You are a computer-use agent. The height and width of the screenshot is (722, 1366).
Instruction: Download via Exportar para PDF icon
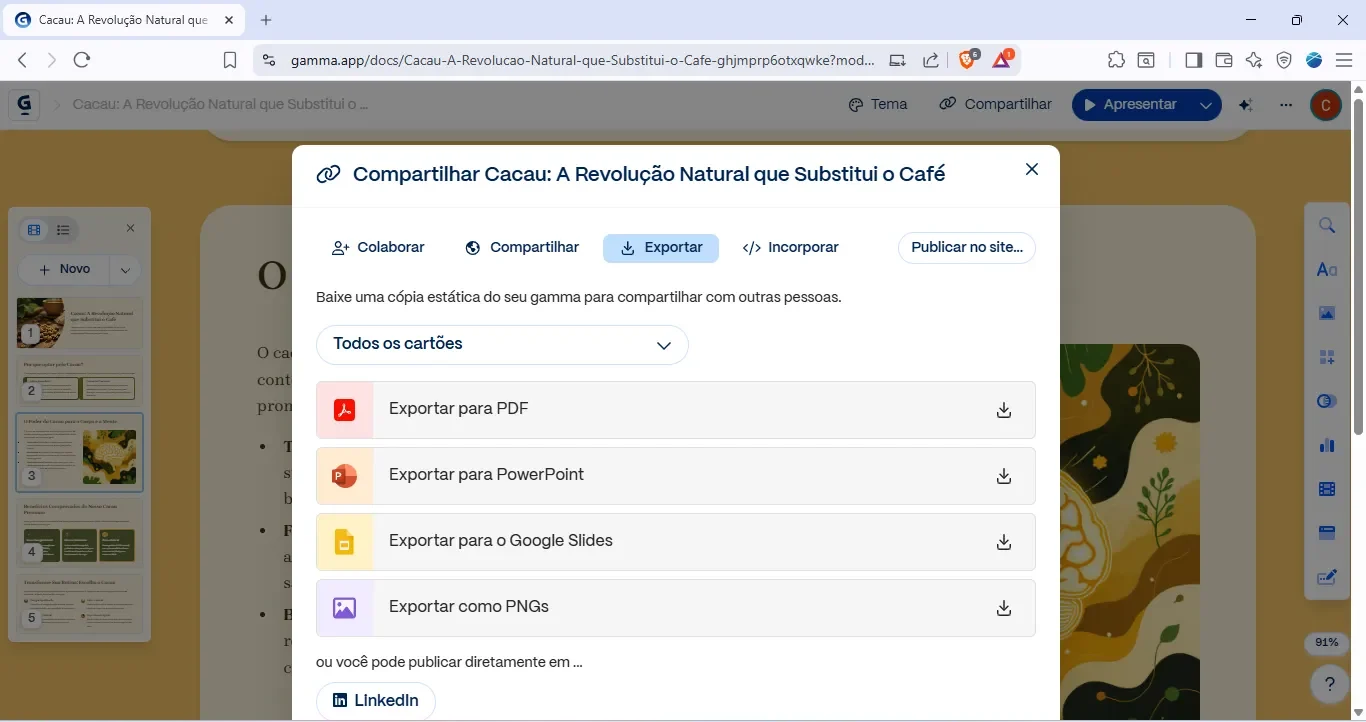[x=1004, y=410]
